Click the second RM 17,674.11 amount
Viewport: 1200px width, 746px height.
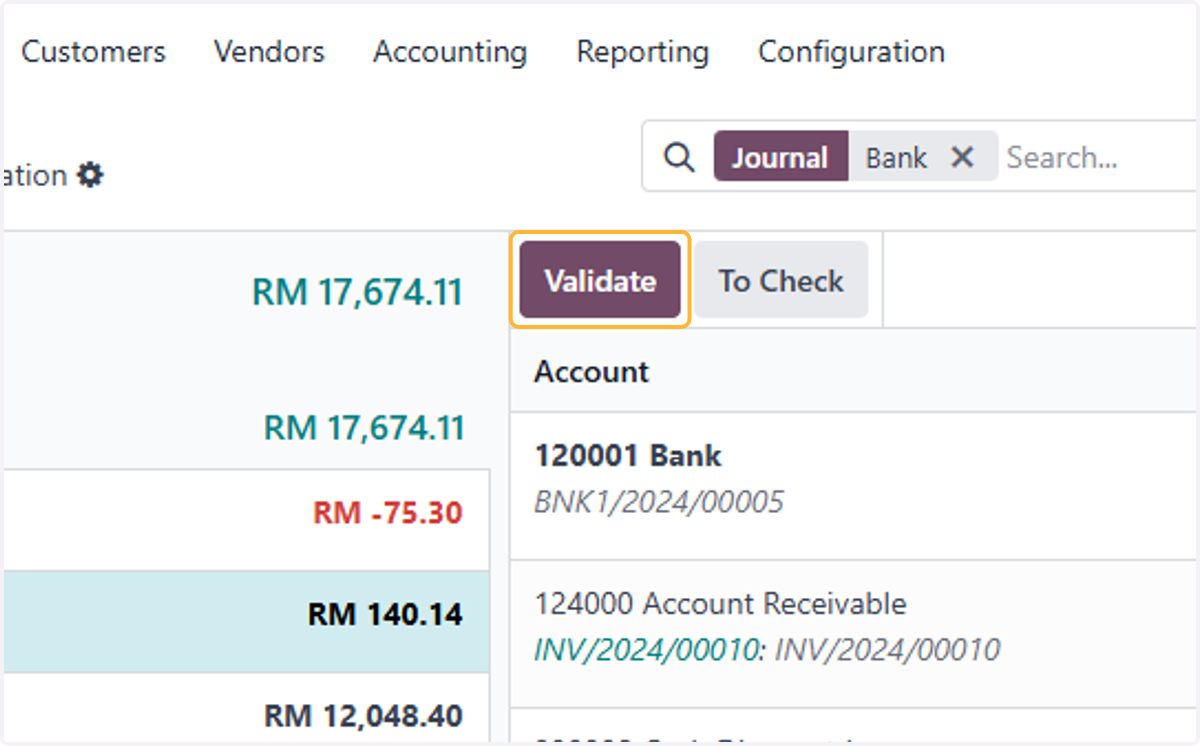364,428
